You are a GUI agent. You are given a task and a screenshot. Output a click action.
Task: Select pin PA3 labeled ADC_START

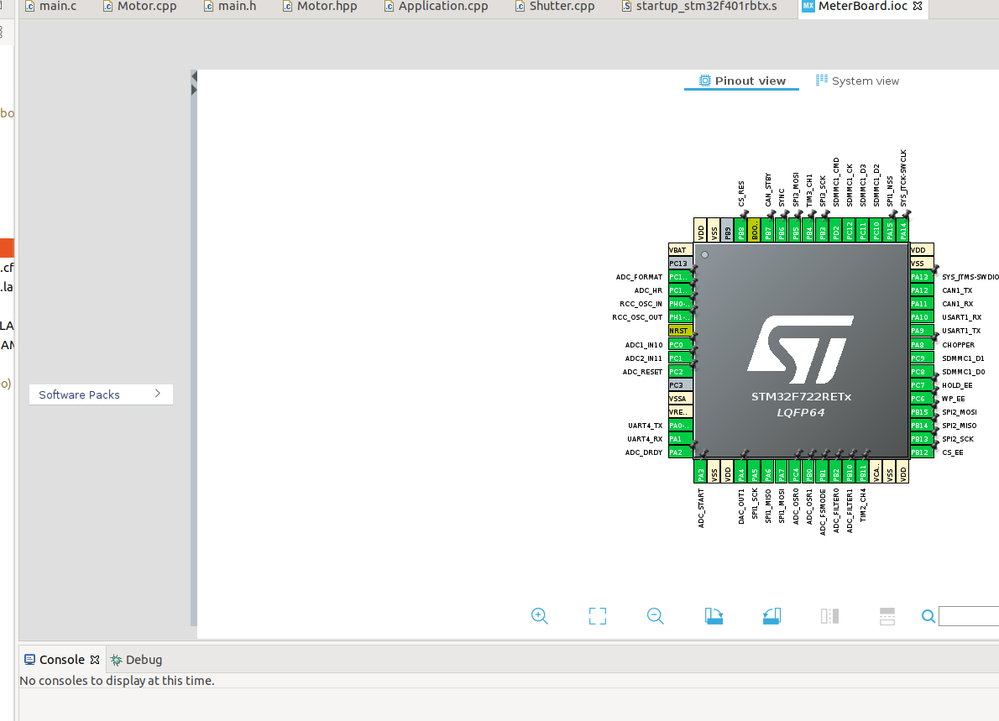700,472
